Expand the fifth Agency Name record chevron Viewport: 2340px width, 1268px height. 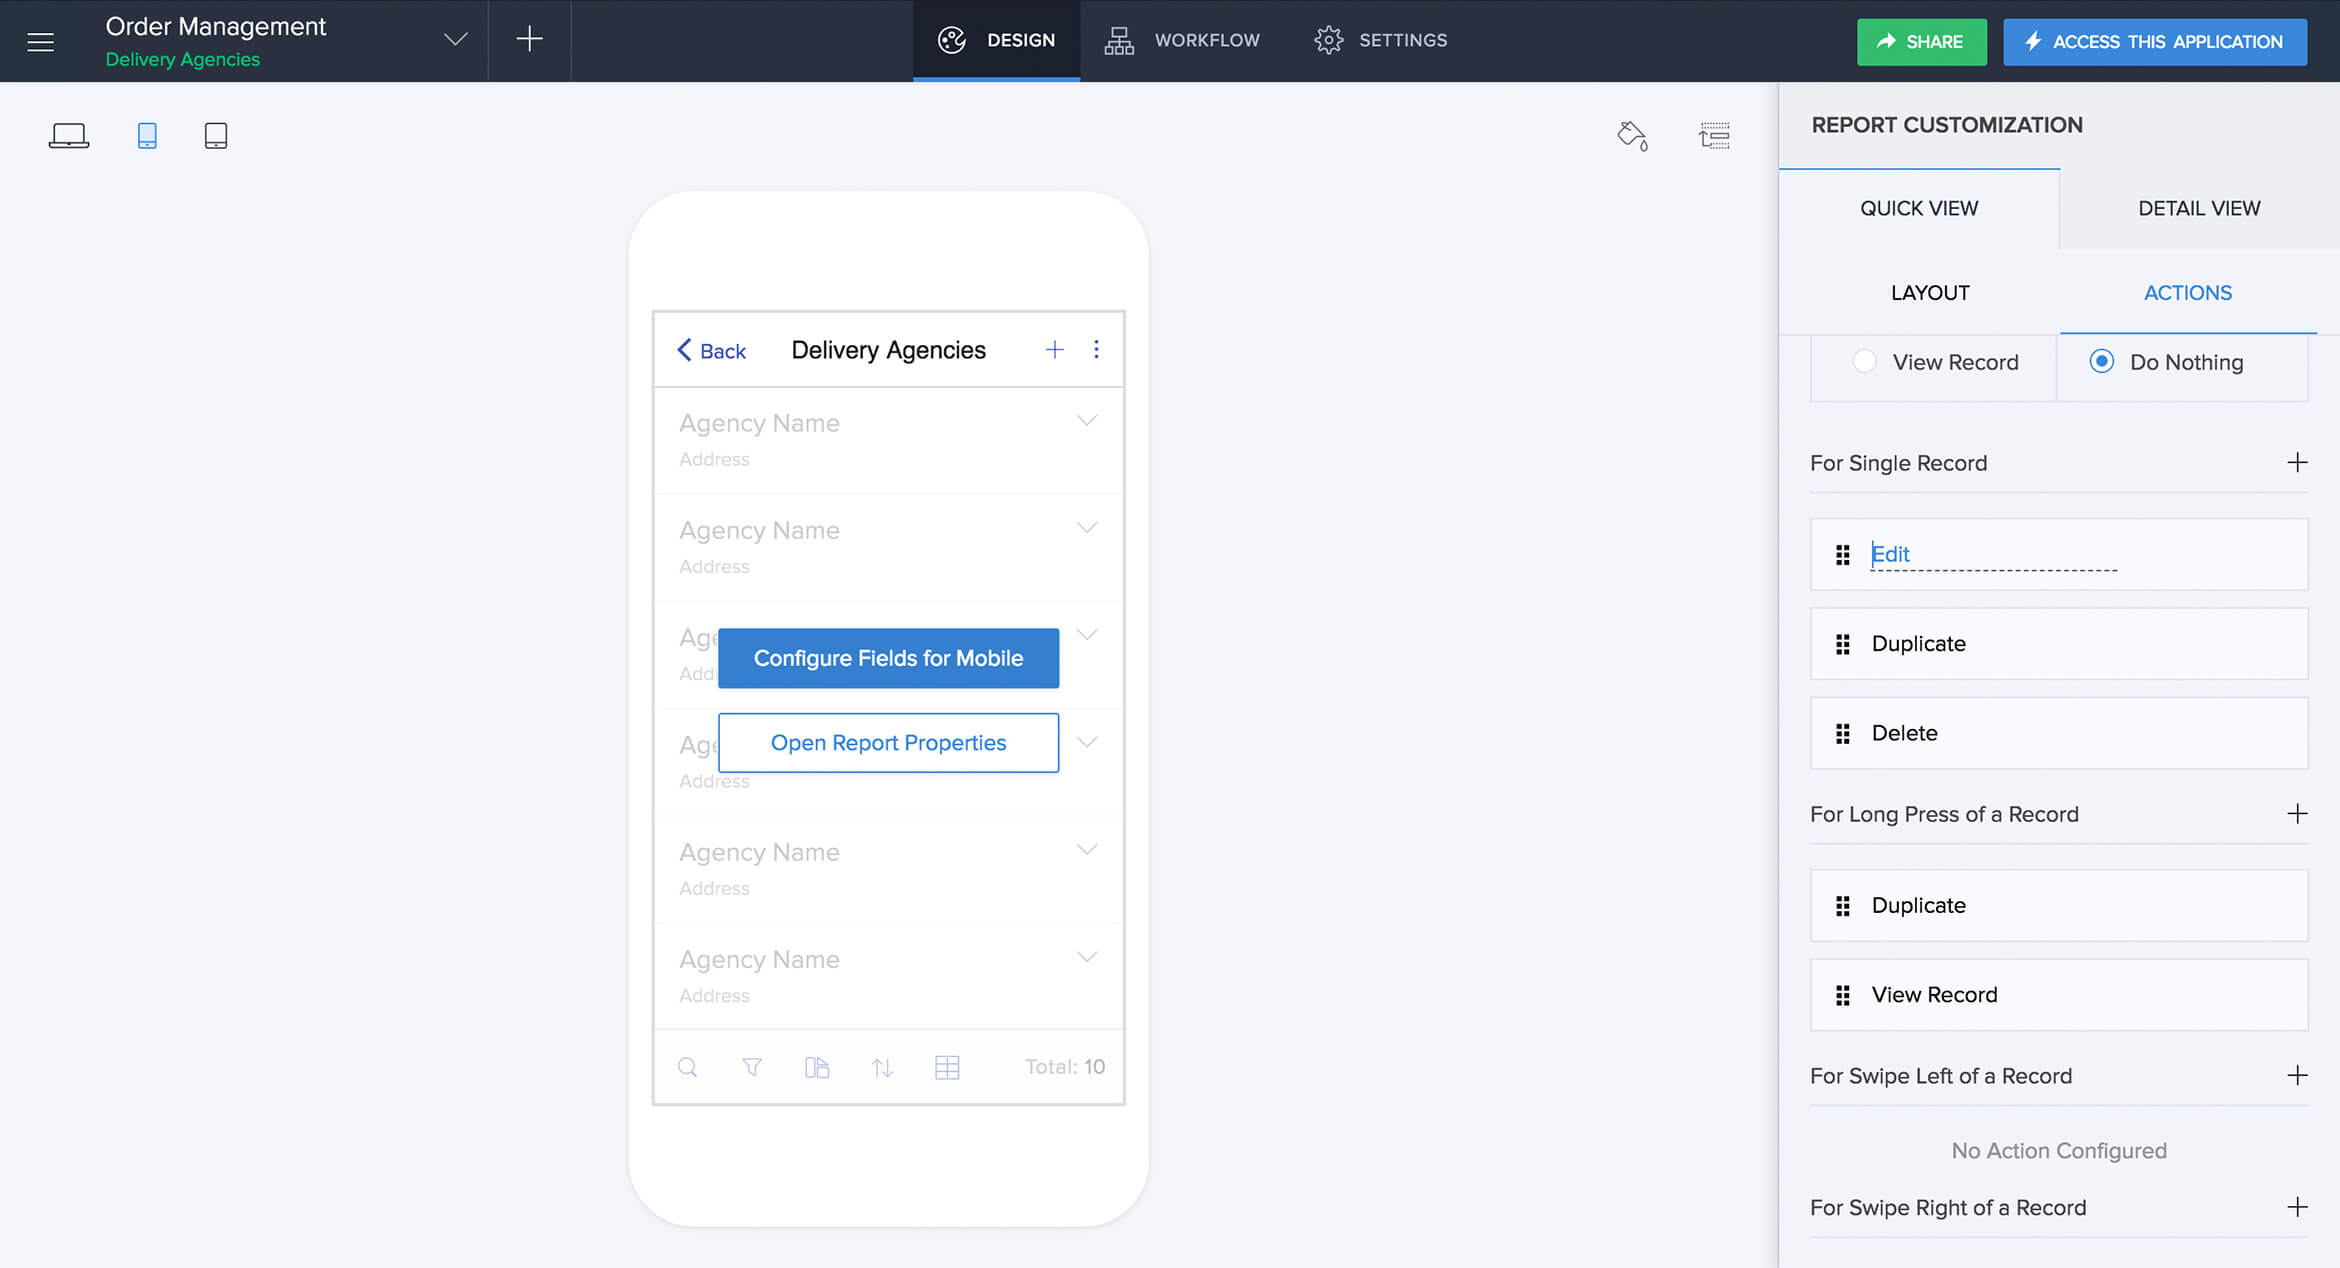pos(1087,849)
